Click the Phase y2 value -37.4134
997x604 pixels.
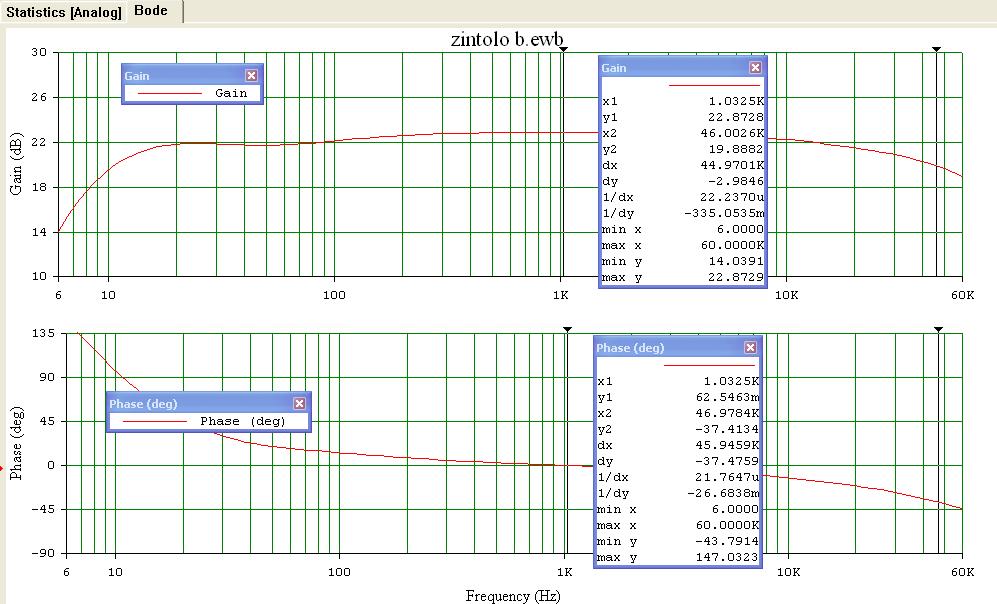pos(727,429)
